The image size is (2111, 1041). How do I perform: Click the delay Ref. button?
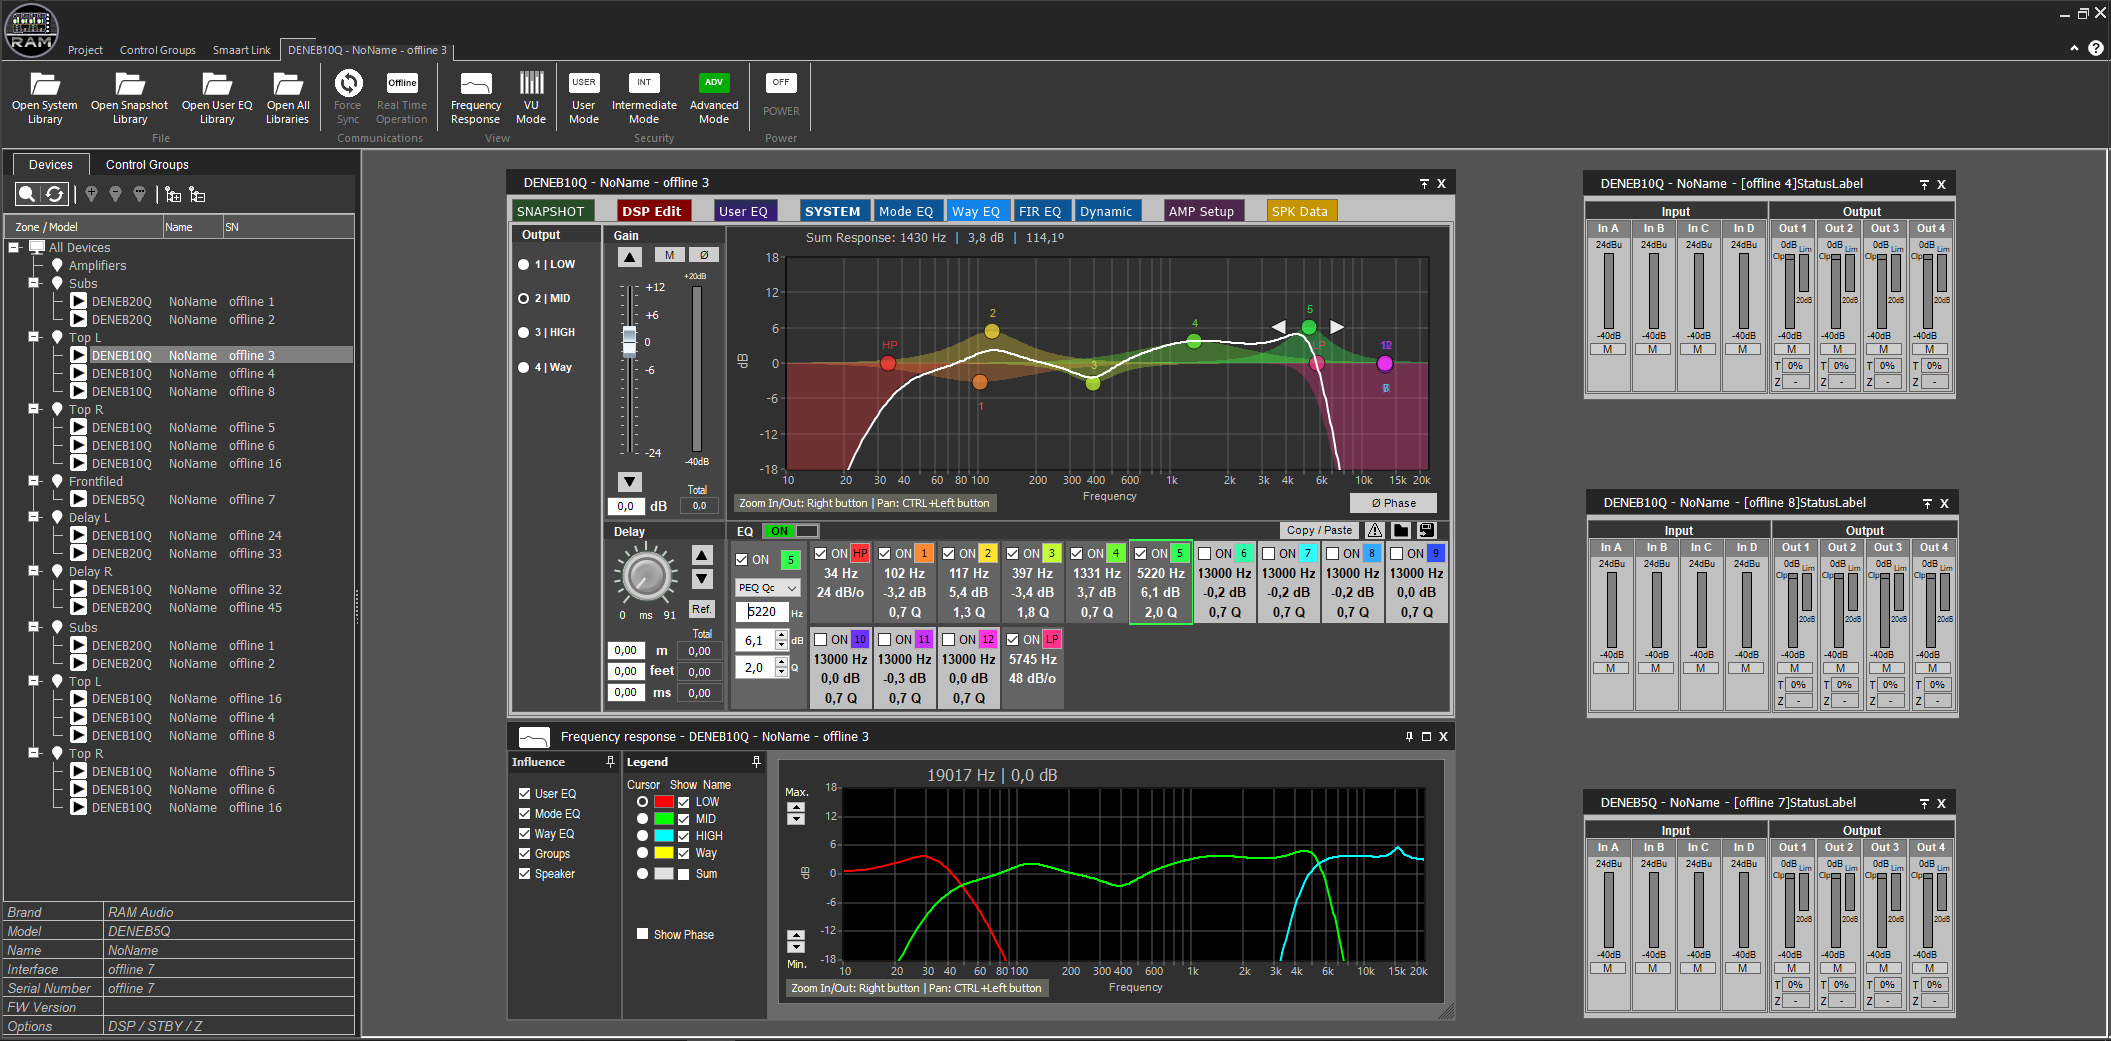pyautogui.click(x=702, y=609)
